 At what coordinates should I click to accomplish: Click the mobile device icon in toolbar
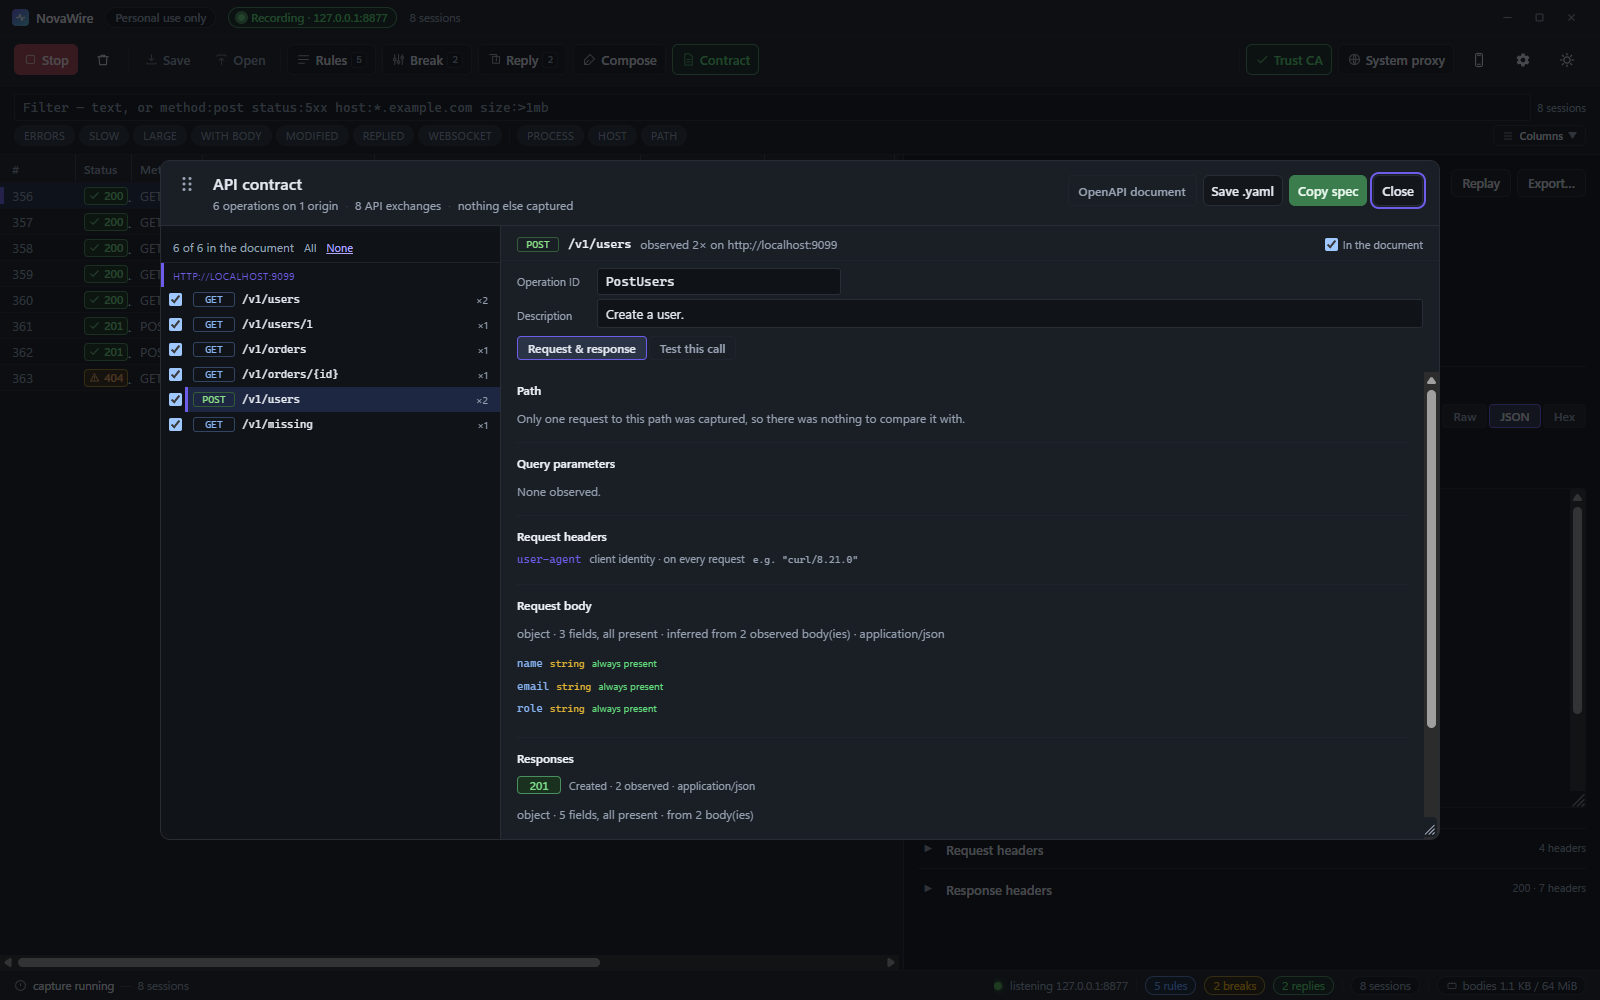pos(1479,60)
